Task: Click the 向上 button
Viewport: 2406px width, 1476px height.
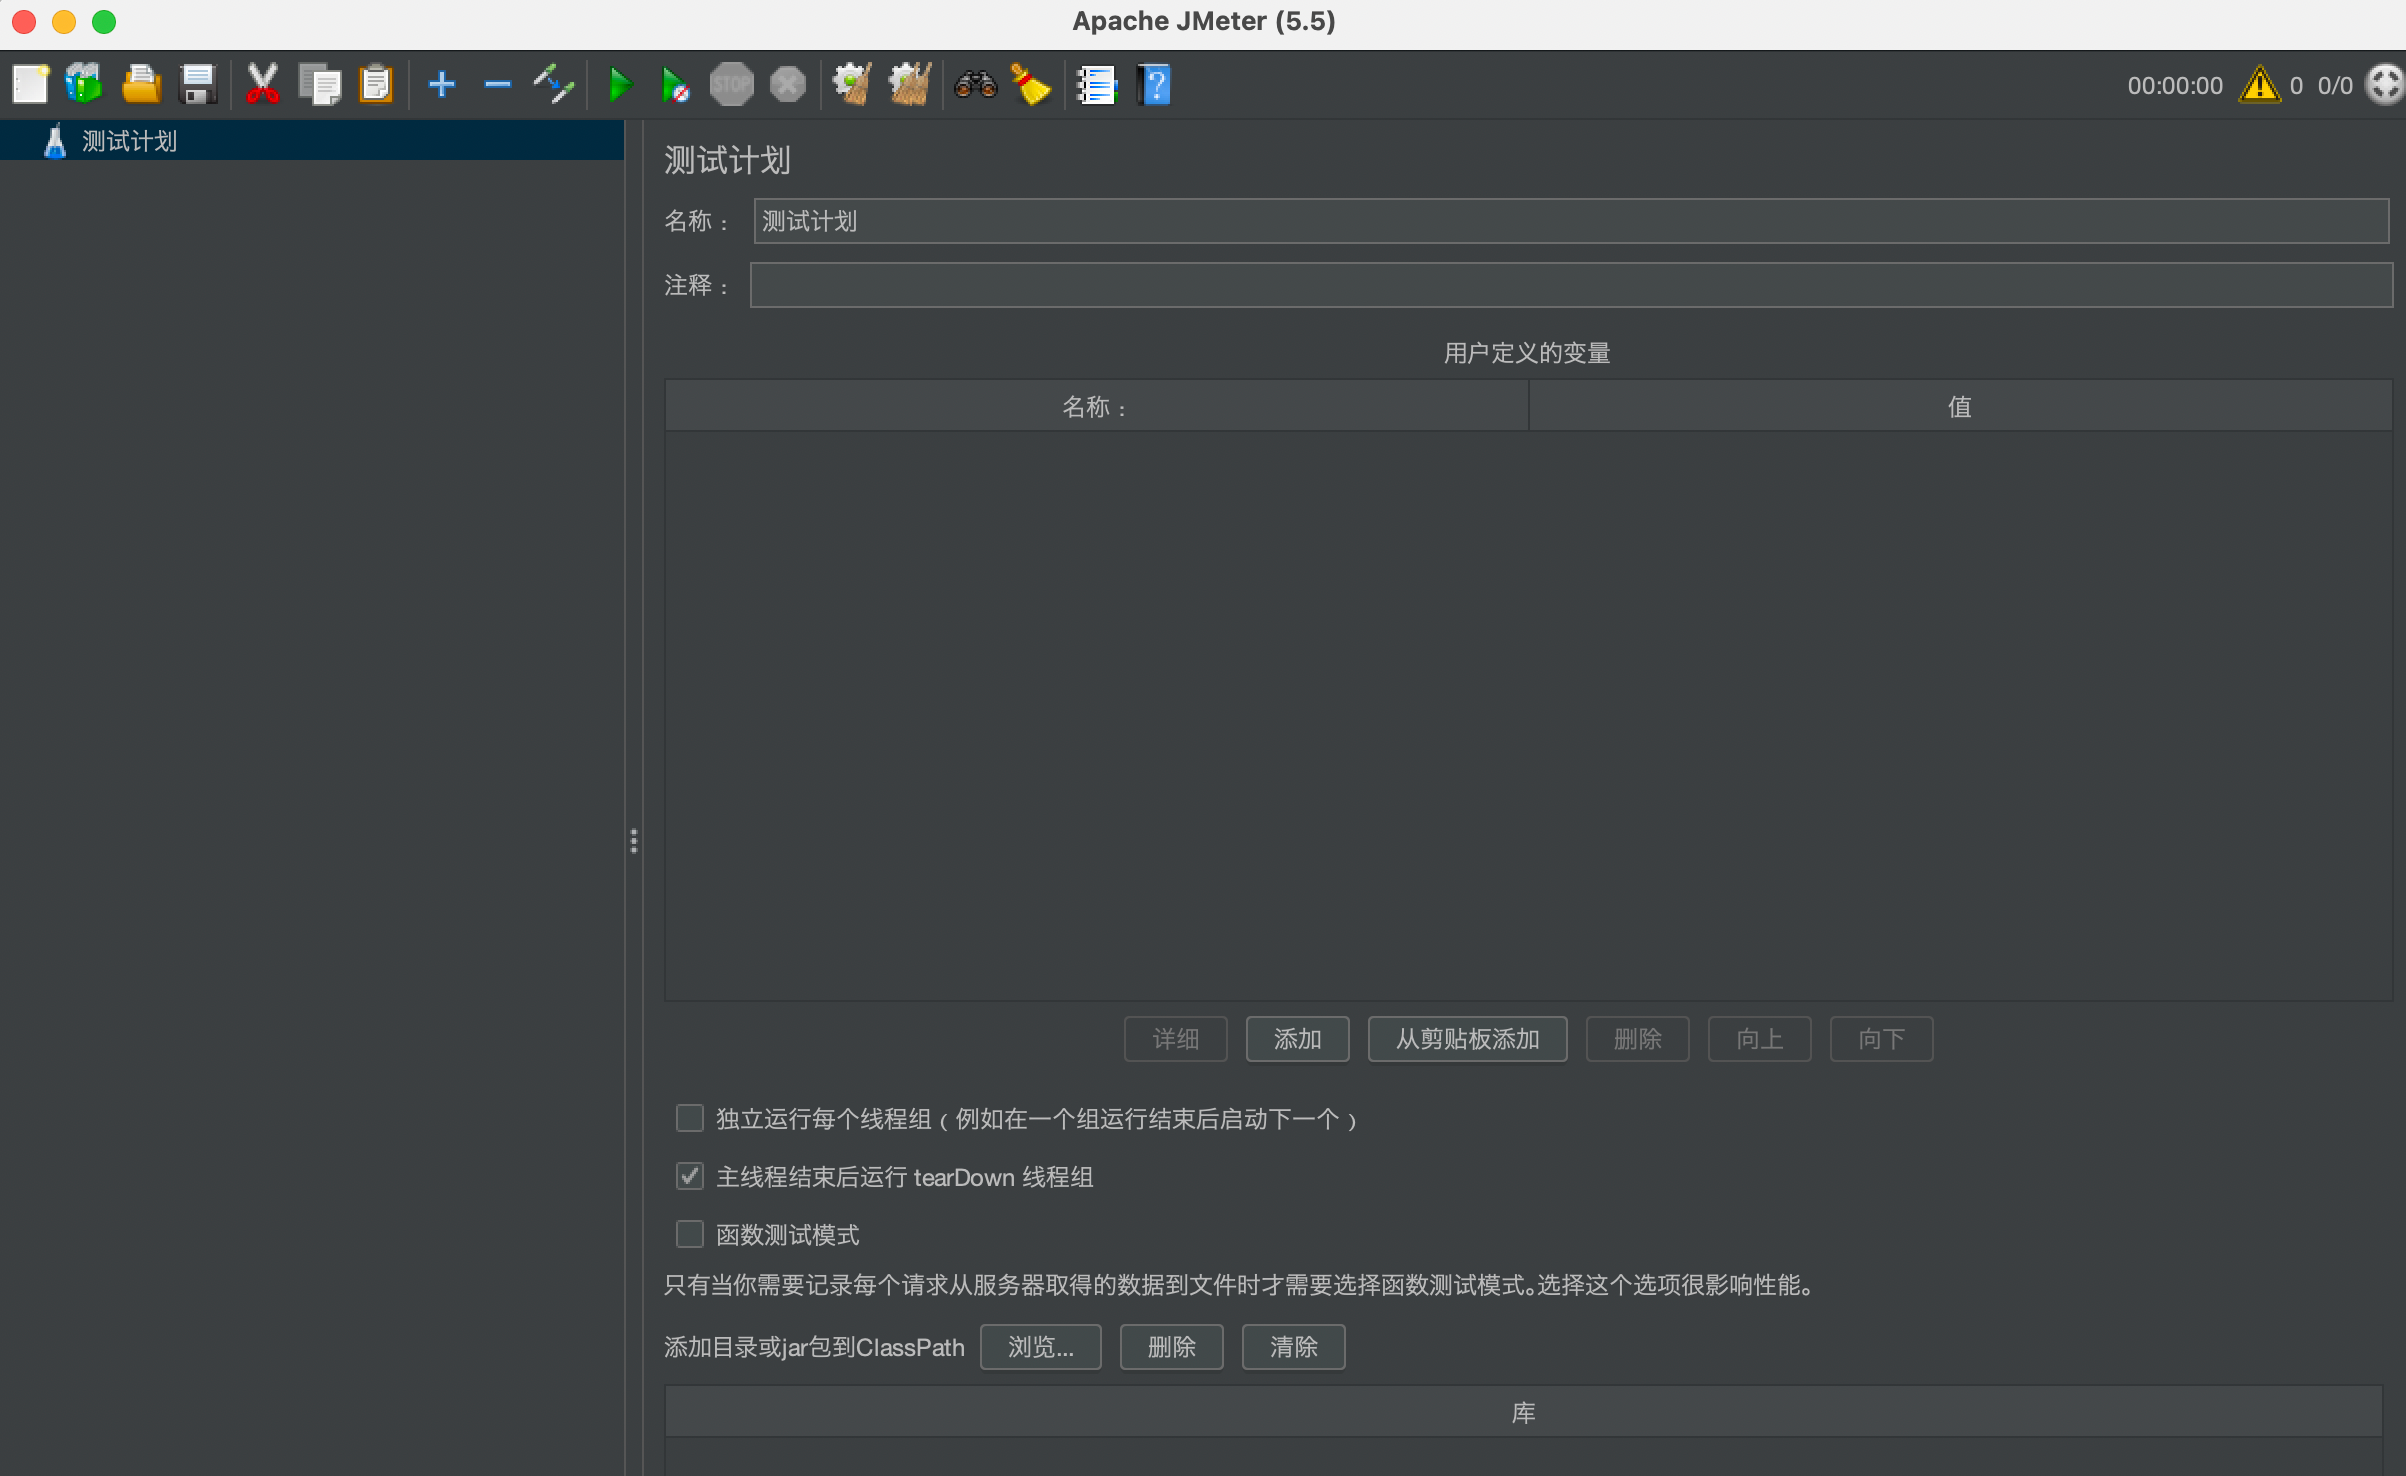Action: pyautogui.click(x=1760, y=1039)
